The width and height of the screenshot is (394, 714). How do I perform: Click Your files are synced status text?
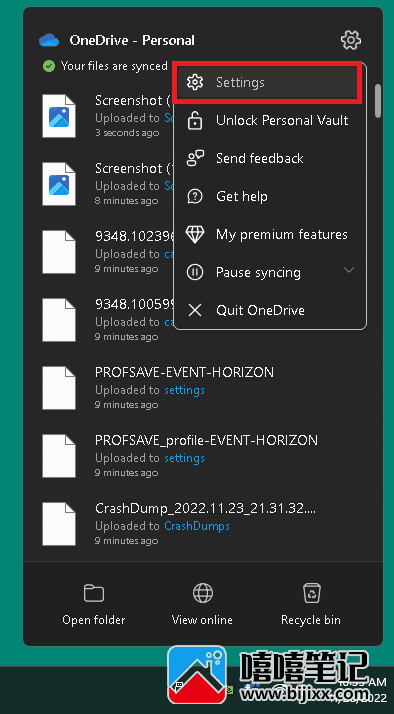114,66
